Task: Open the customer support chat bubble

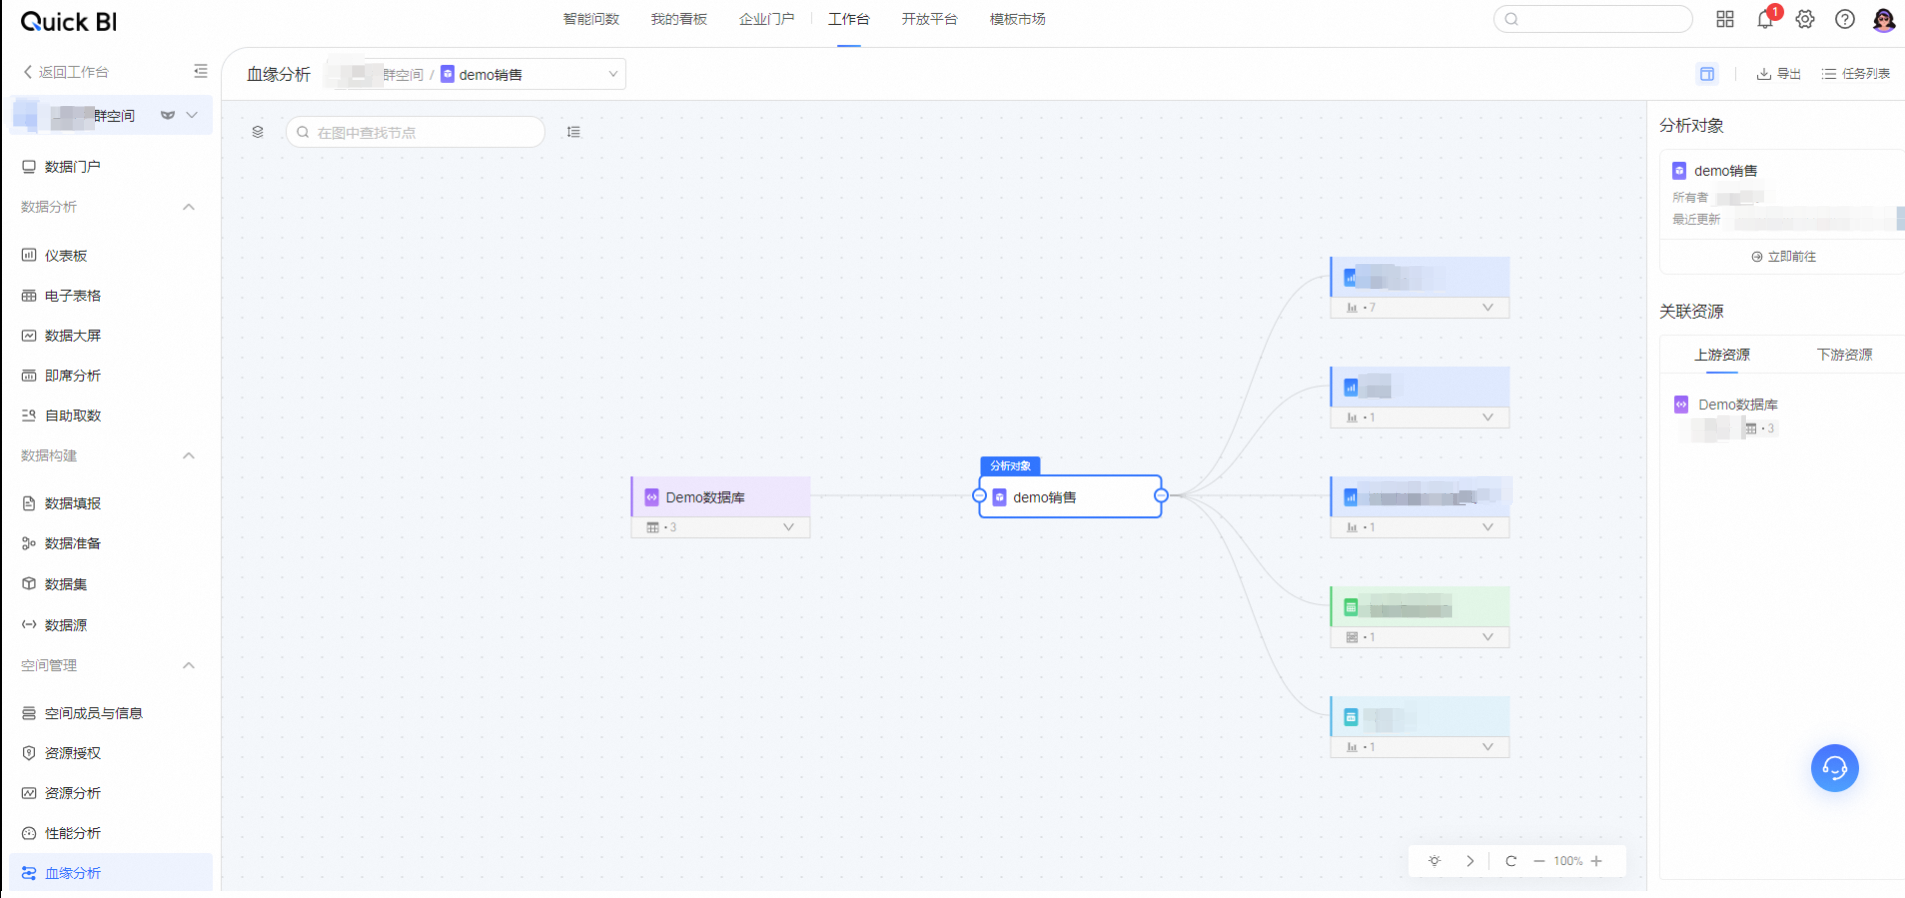Action: (1834, 768)
